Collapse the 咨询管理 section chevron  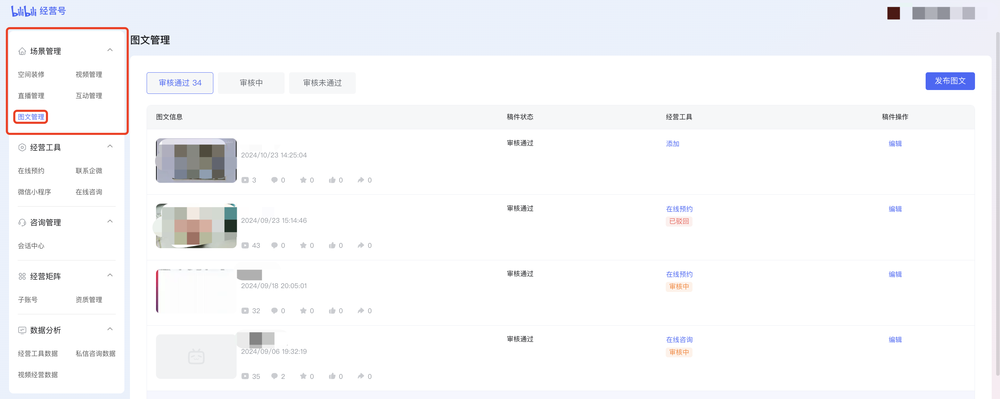110,222
